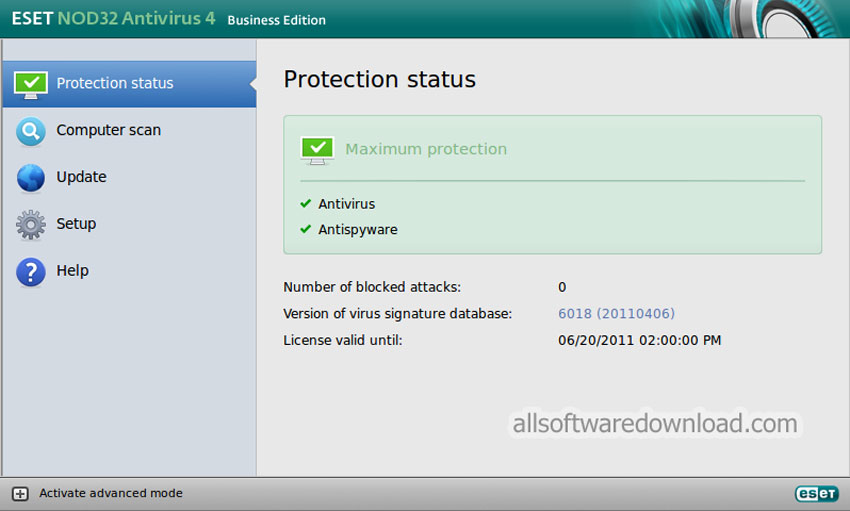Click the Update globe icon
This screenshot has width=850, height=511.
[x=30, y=178]
